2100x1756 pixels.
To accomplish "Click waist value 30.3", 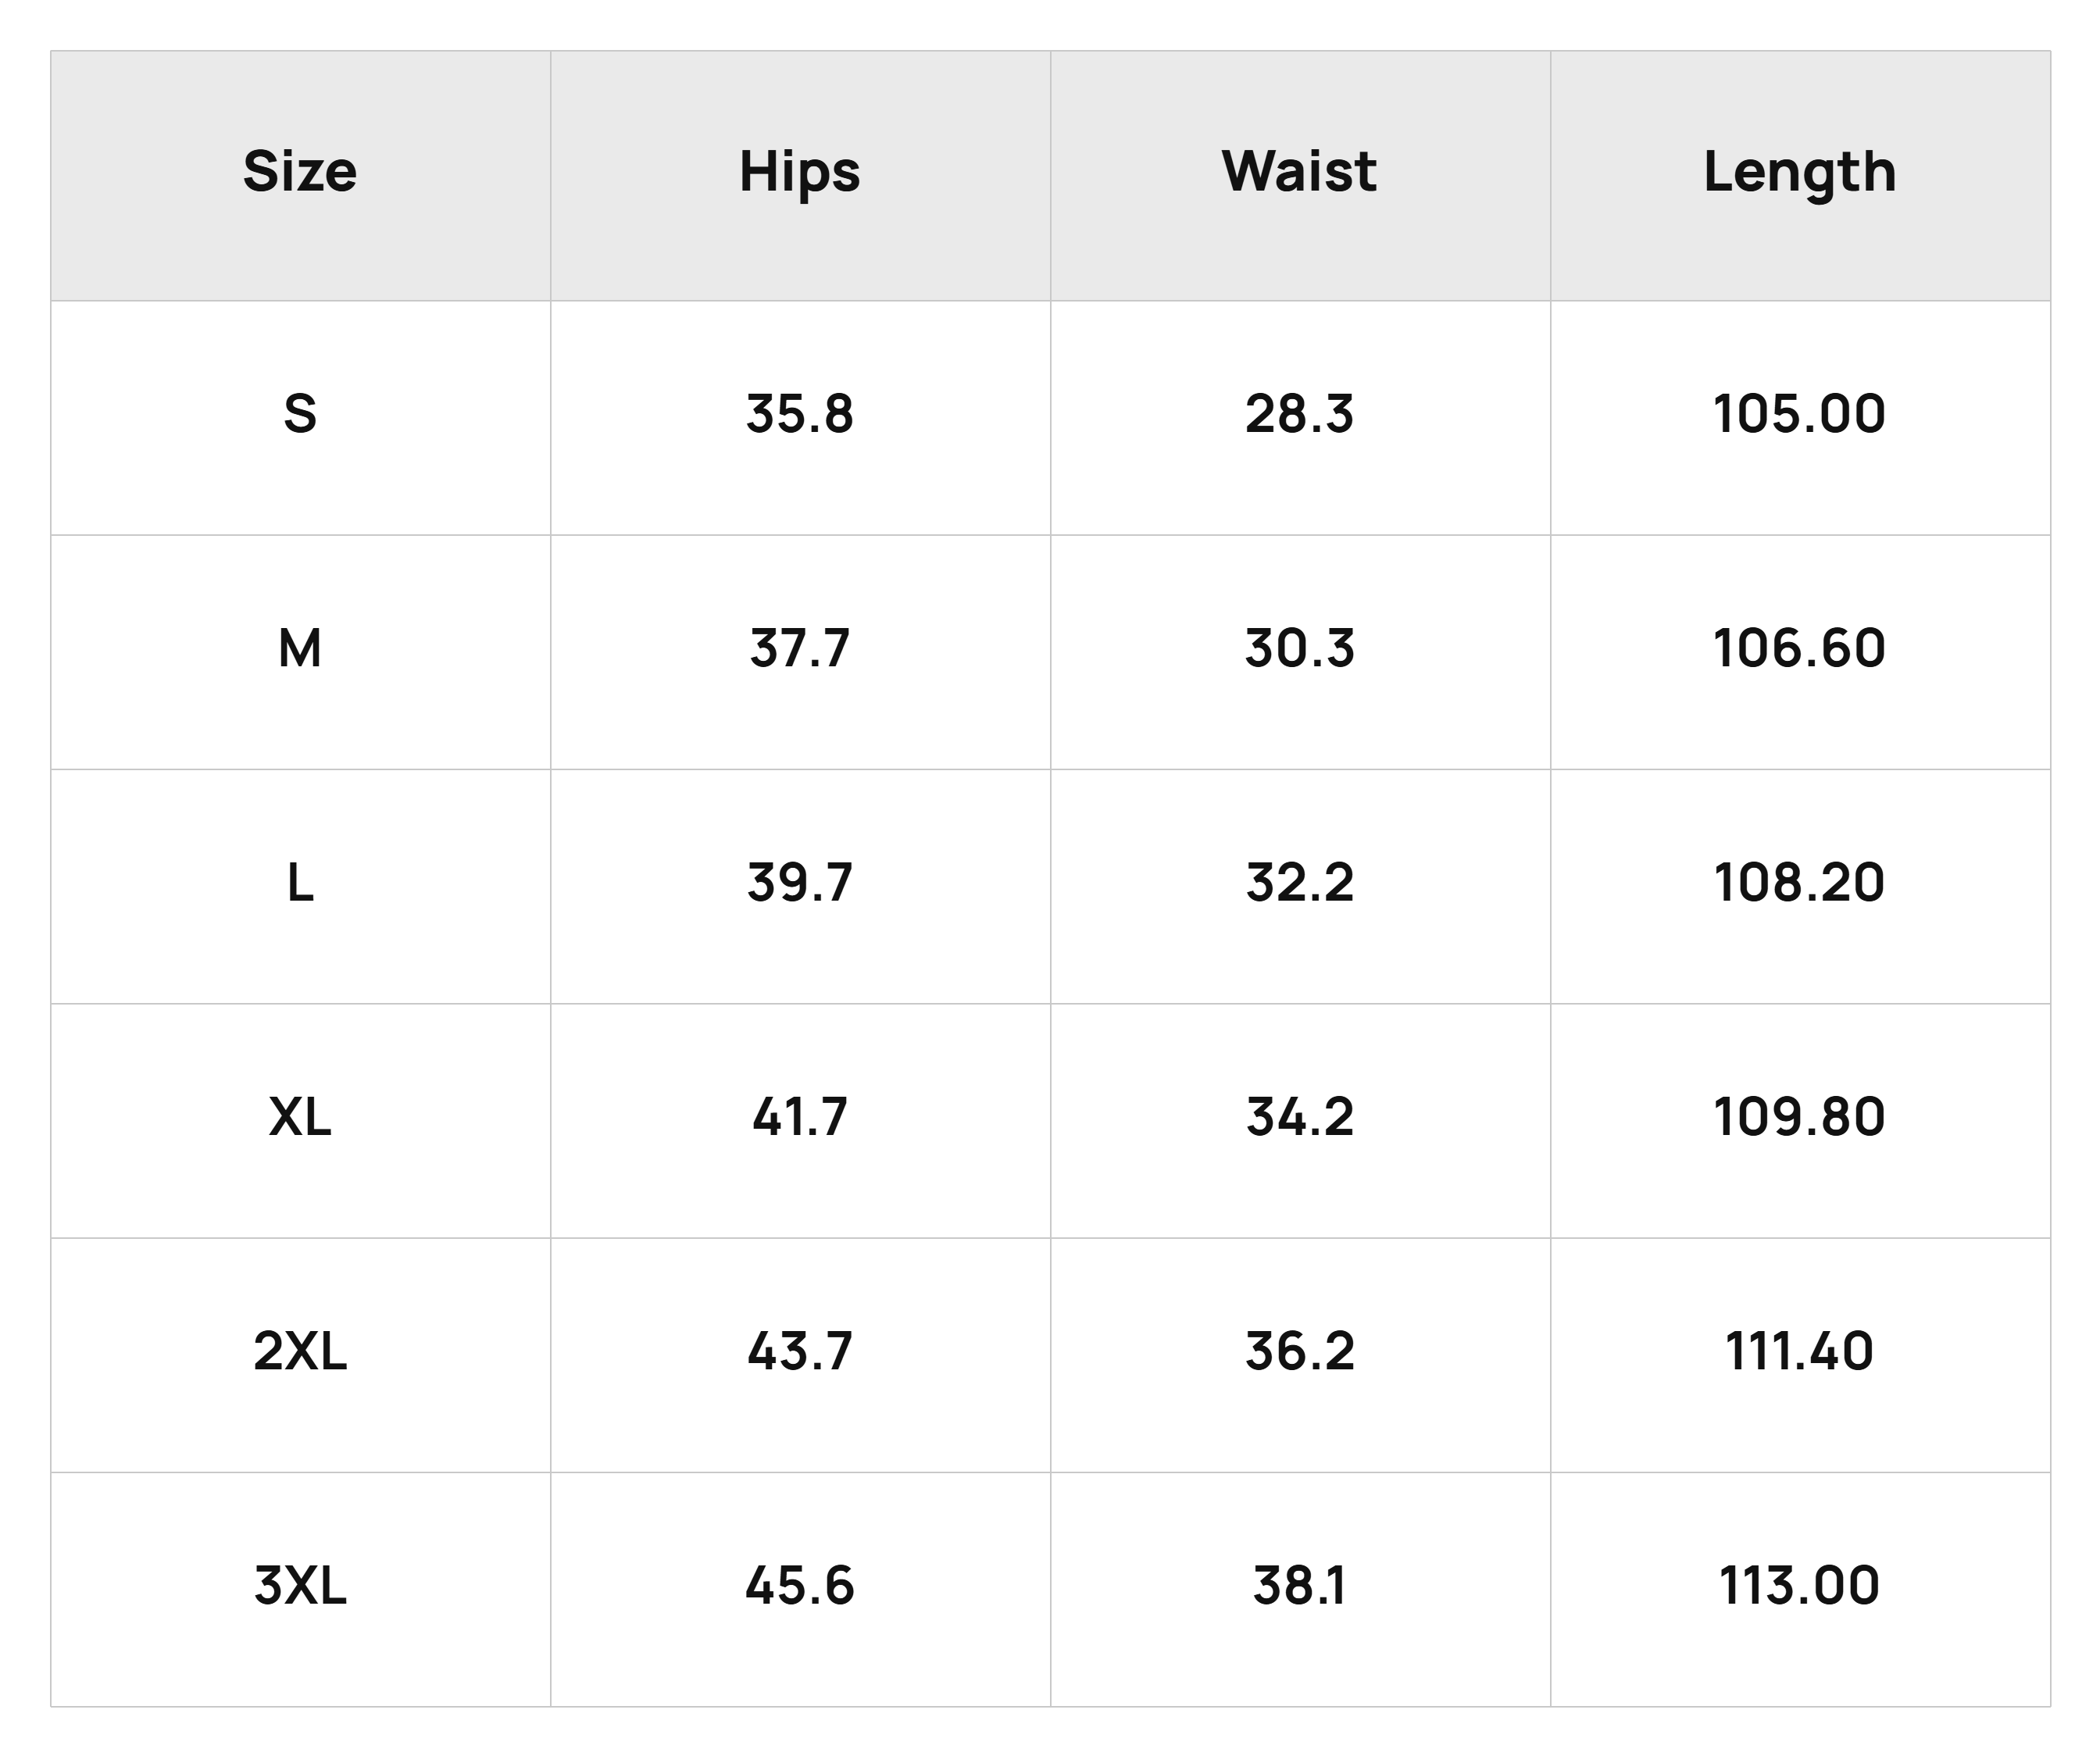I will coord(1300,648).
